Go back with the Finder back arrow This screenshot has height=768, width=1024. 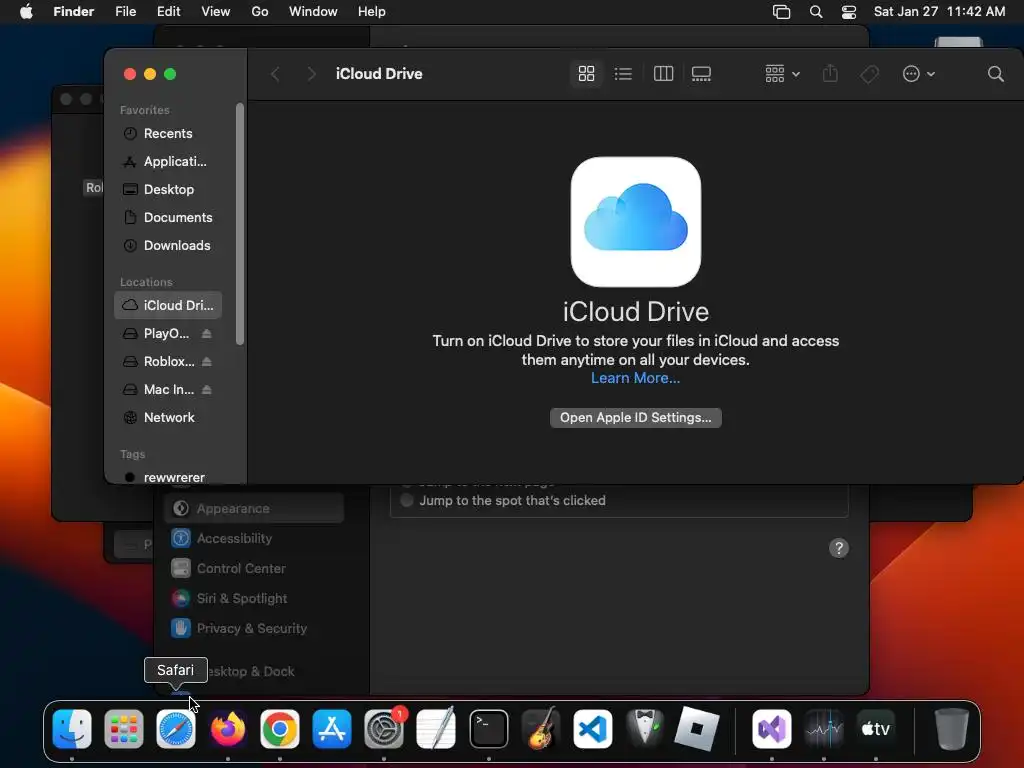point(276,74)
